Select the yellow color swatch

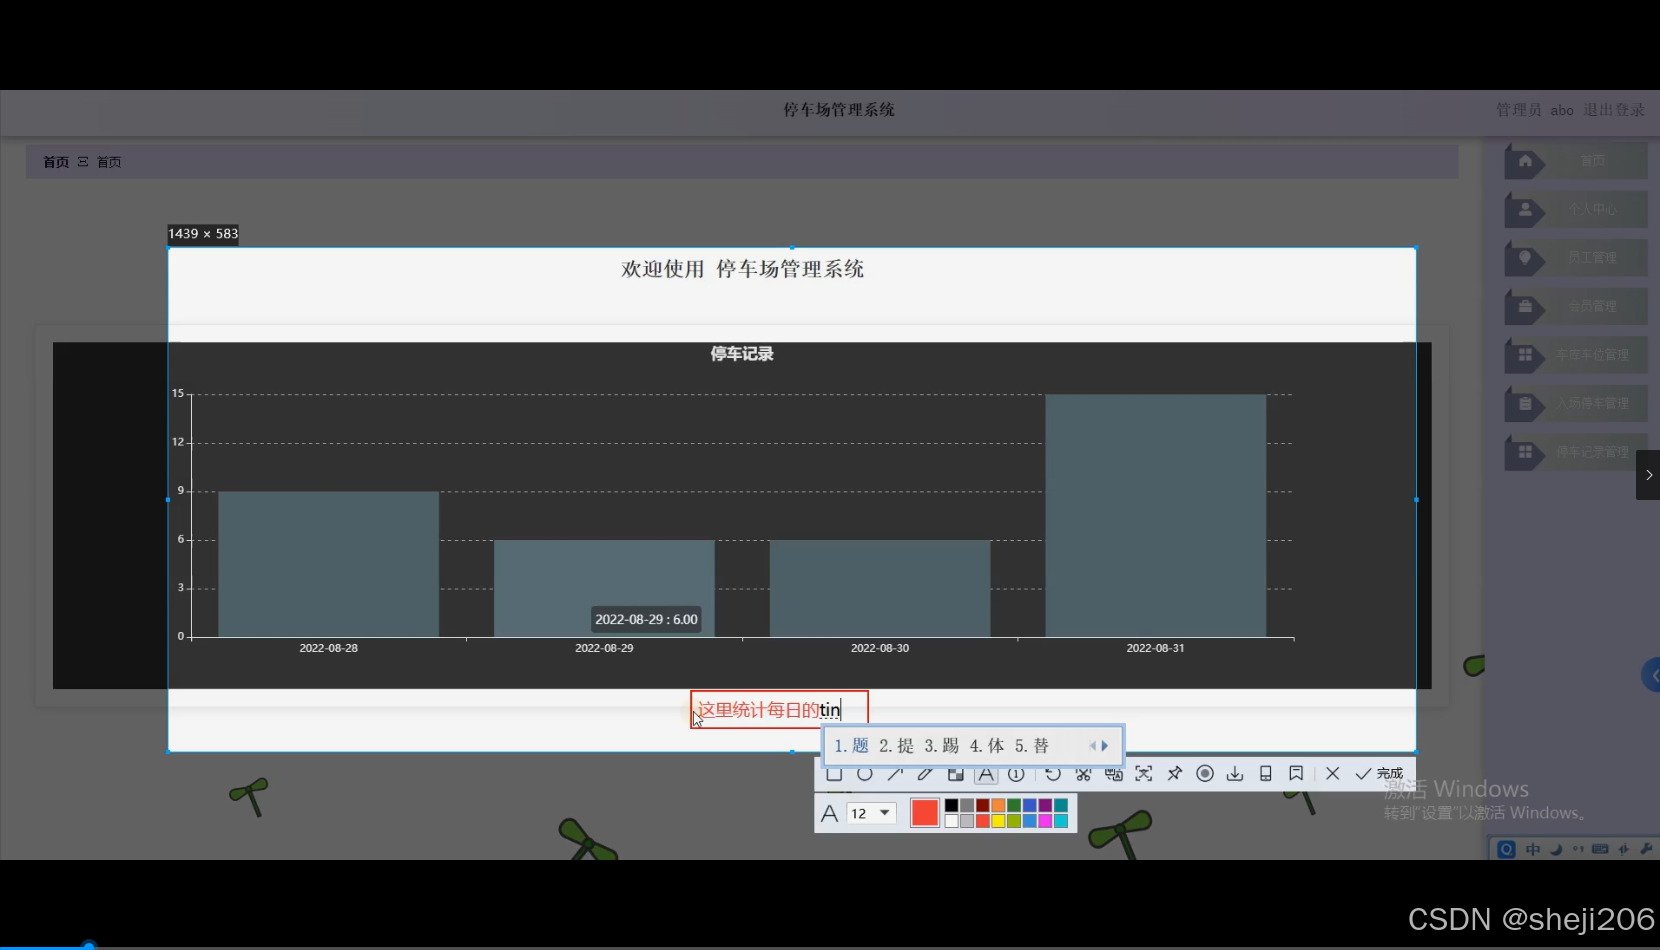pyautogui.click(x=998, y=821)
